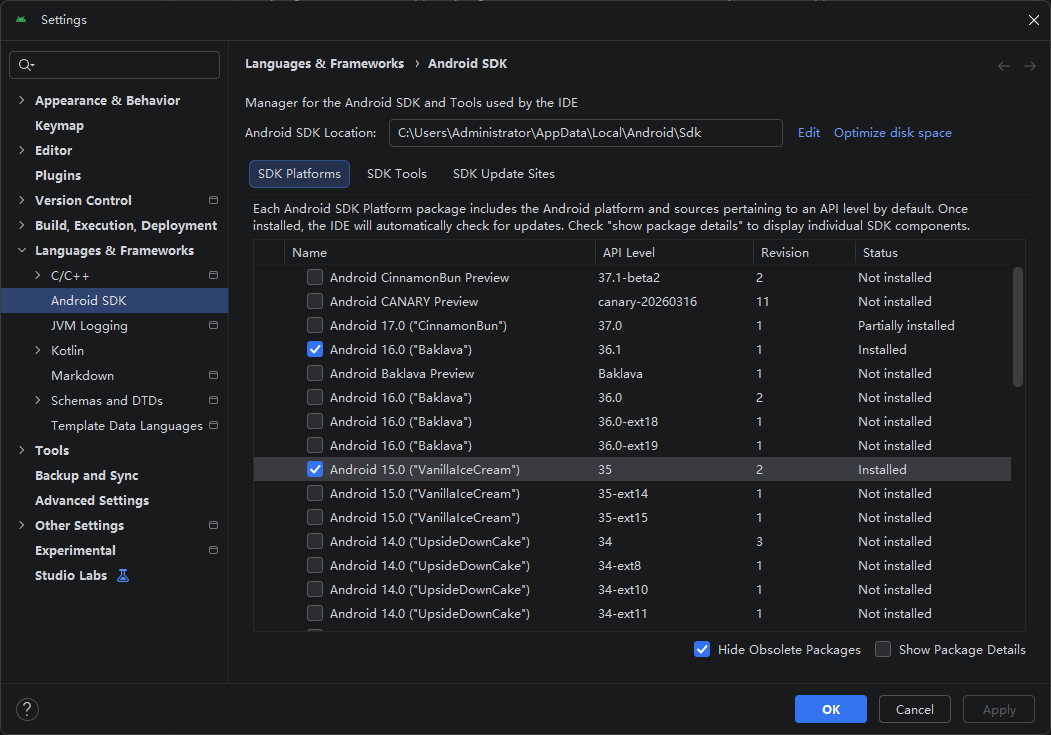Click the back navigation arrow icon
Image resolution: width=1051 pixels, height=735 pixels.
pyautogui.click(x=1003, y=66)
